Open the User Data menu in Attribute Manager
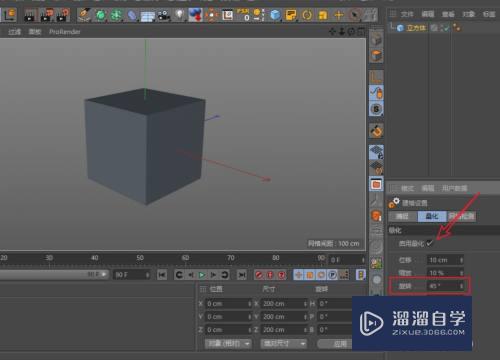 (x=454, y=188)
